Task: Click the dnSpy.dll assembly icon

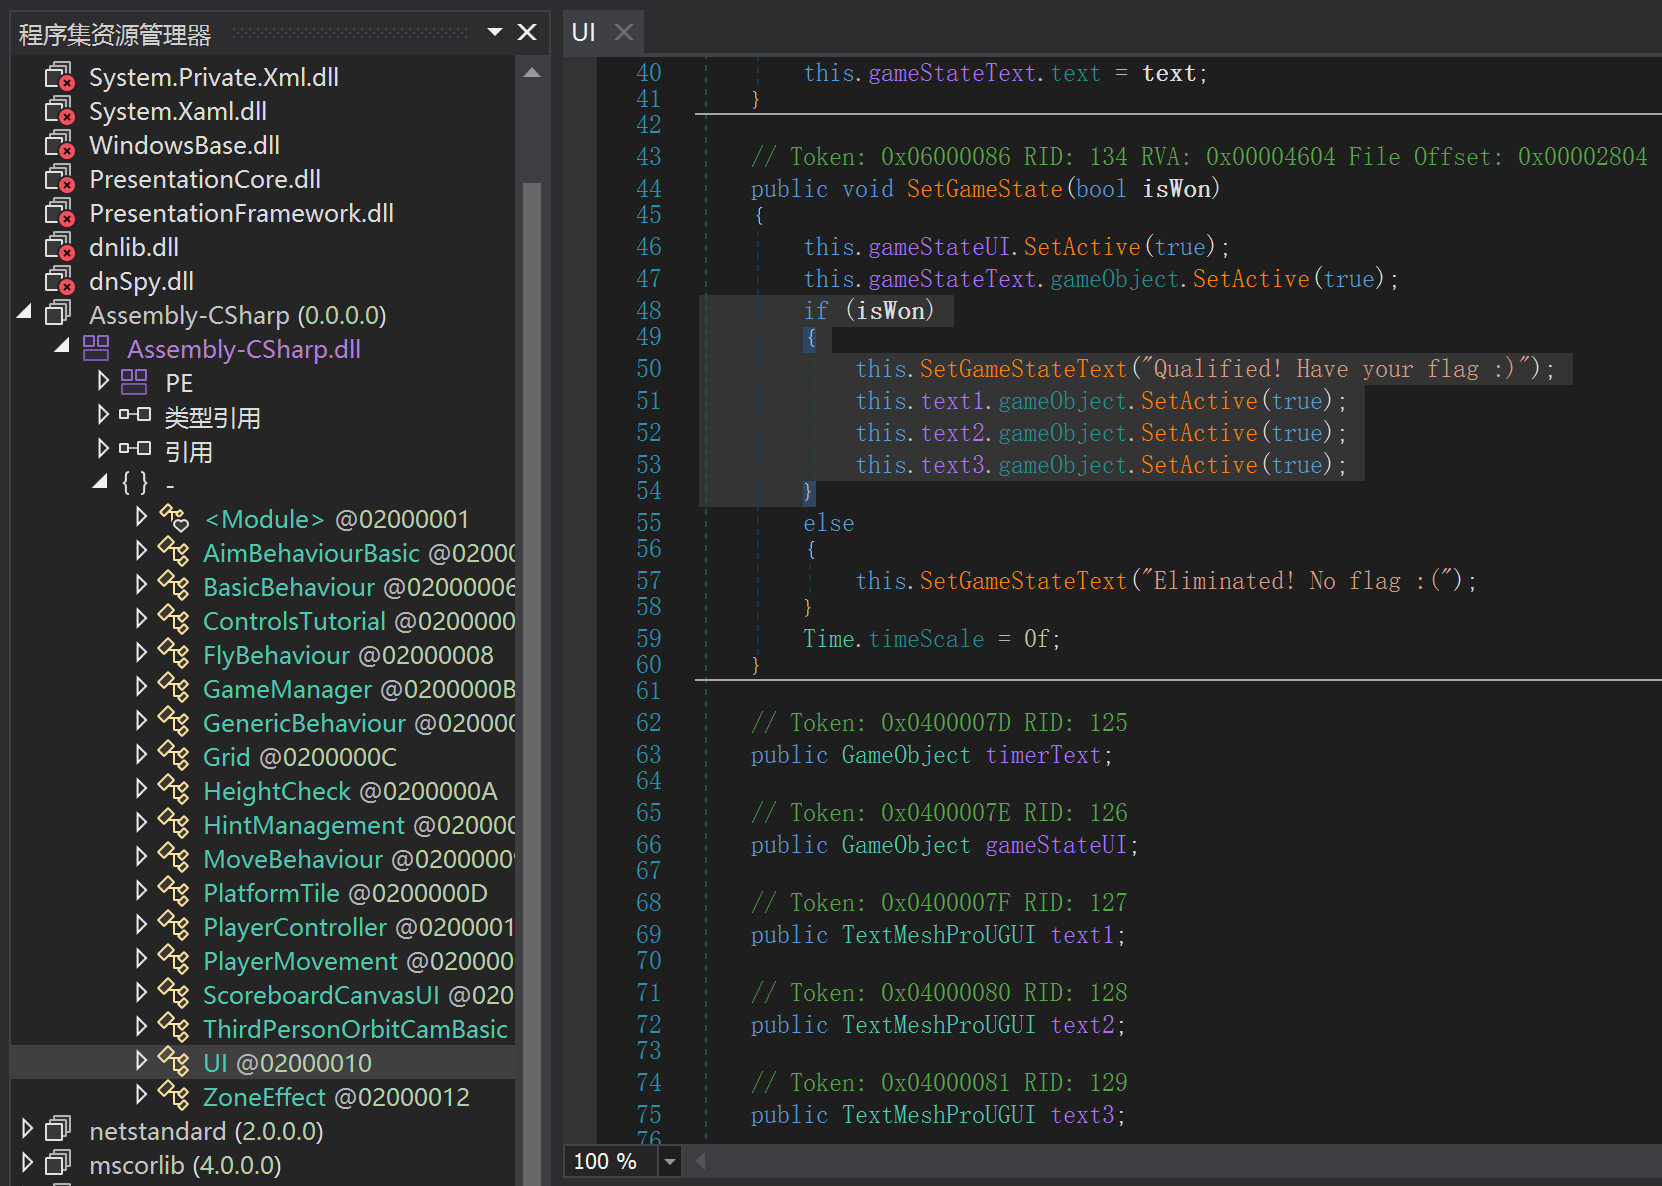Action: (60, 281)
